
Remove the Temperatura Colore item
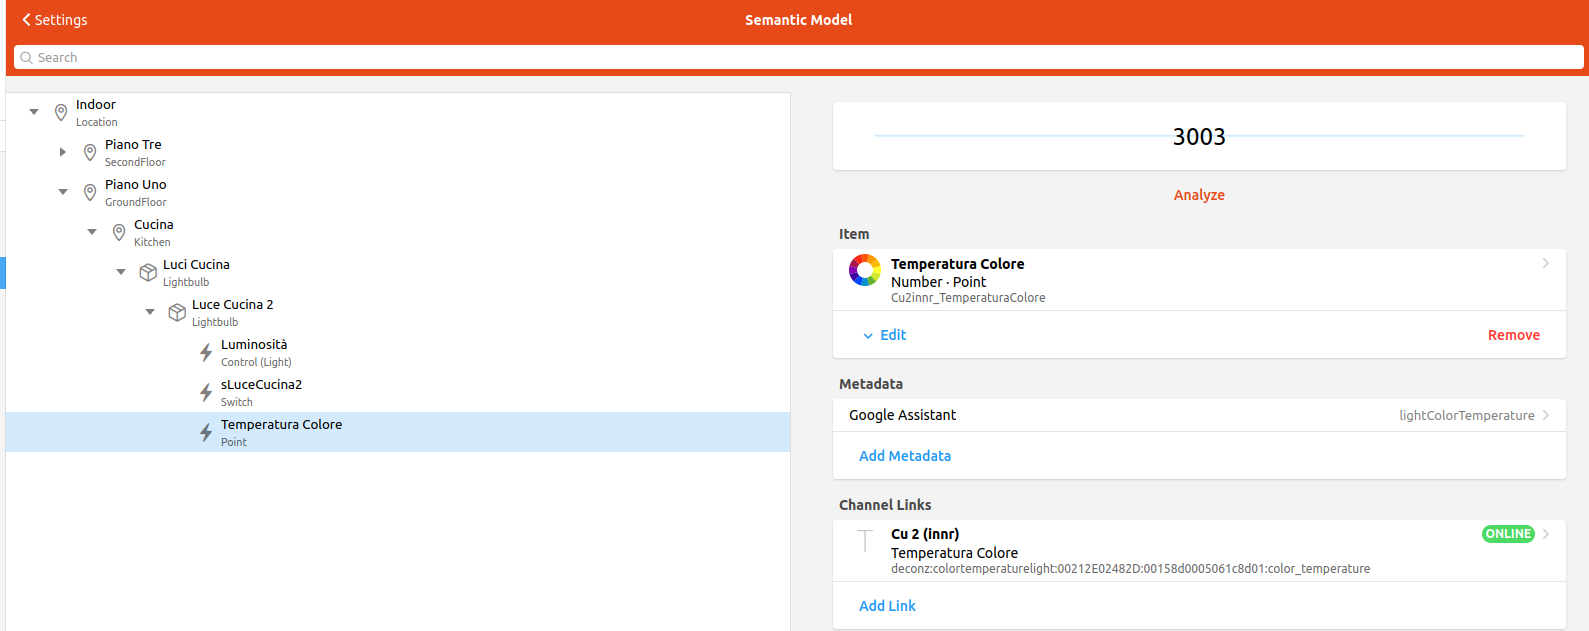coord(1513,335)
